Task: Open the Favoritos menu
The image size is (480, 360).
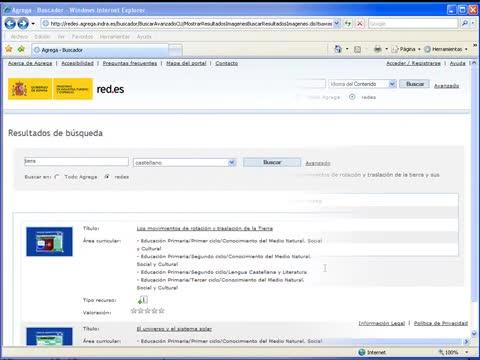Action: (x=82, y=37)
